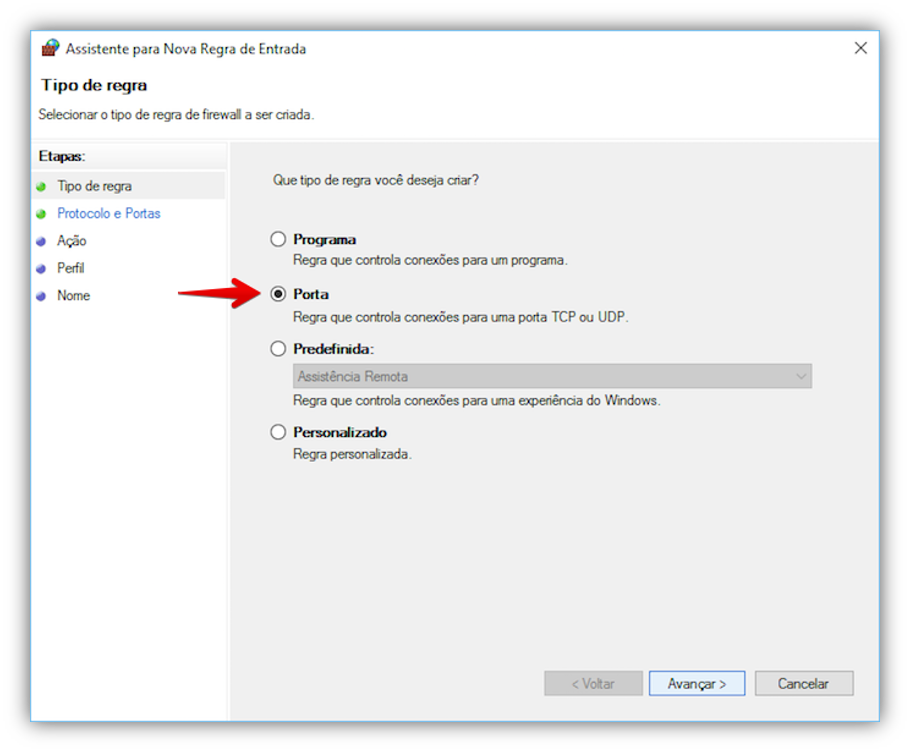Select the Porta radio button
This screenshot has width=910, height=752.
coord(278,295)
